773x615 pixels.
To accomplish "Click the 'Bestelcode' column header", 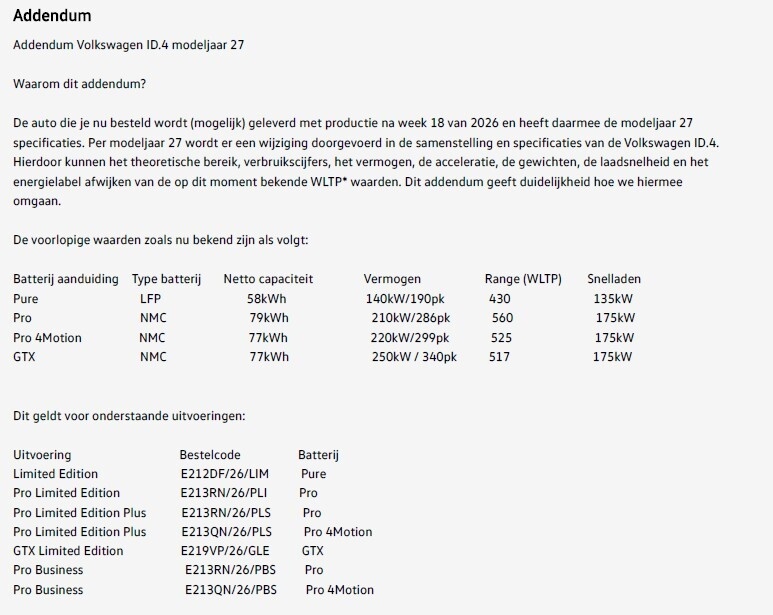I will [x=210, y=455].
